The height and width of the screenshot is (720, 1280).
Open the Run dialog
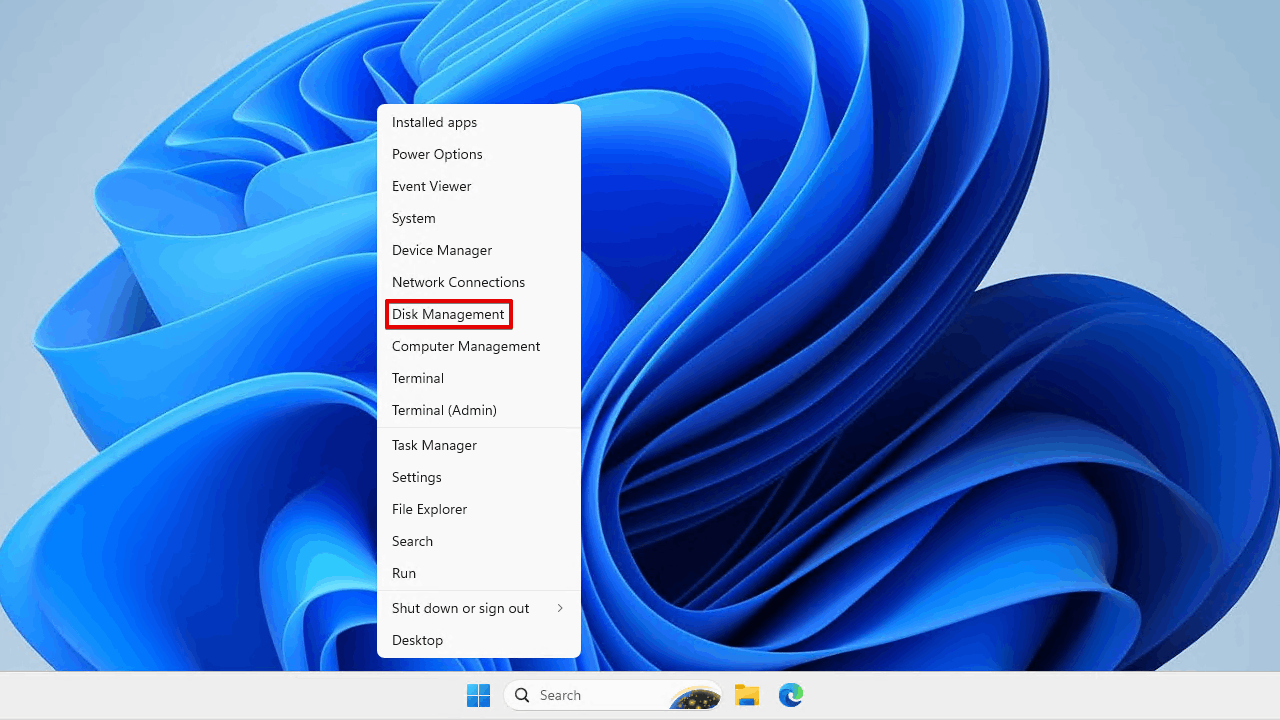click(x=404, y=573)
